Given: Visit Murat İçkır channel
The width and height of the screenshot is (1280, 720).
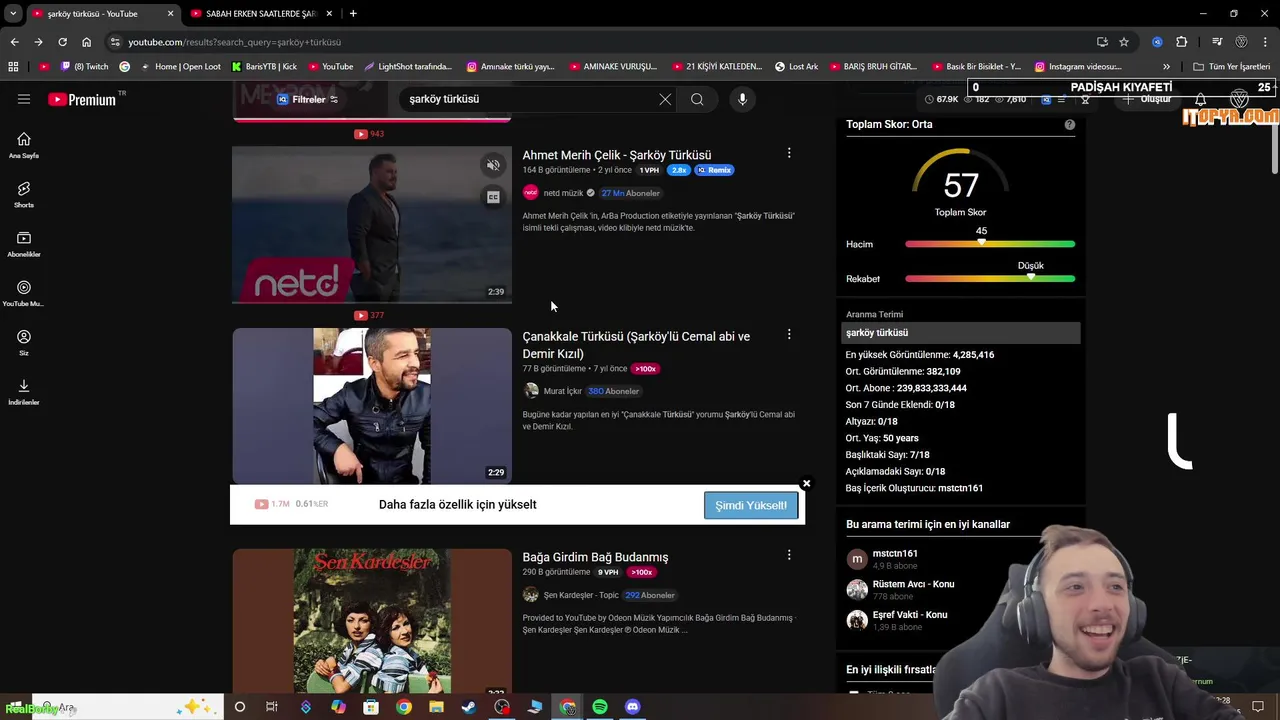Looking at the screenshot, I should click(x=562, y=391).
